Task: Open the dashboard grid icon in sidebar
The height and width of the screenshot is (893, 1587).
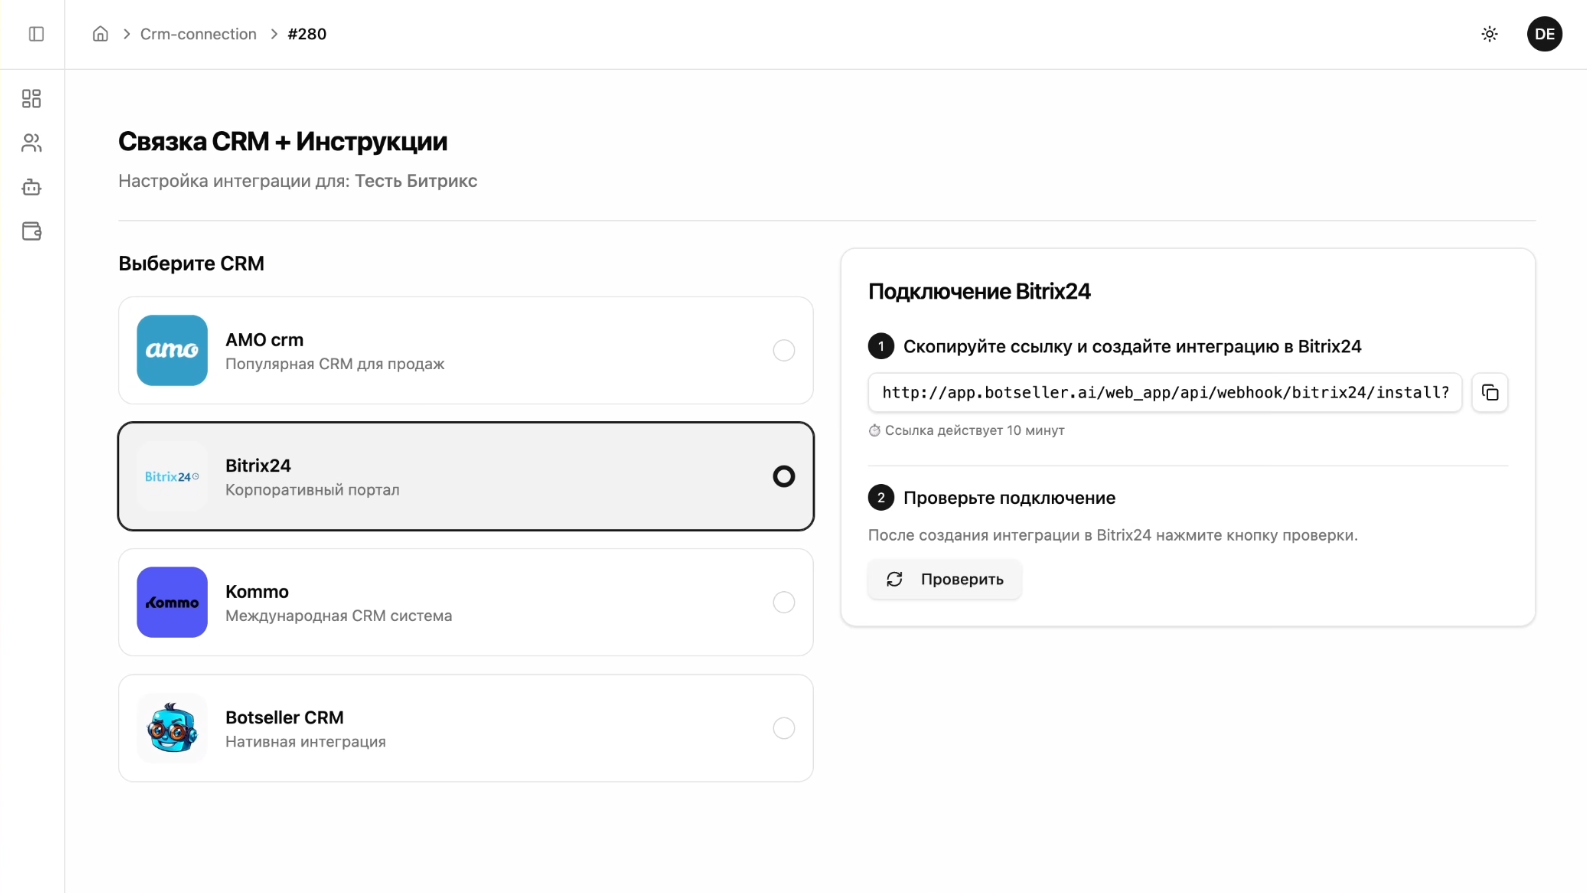Action: click(32, 99)
